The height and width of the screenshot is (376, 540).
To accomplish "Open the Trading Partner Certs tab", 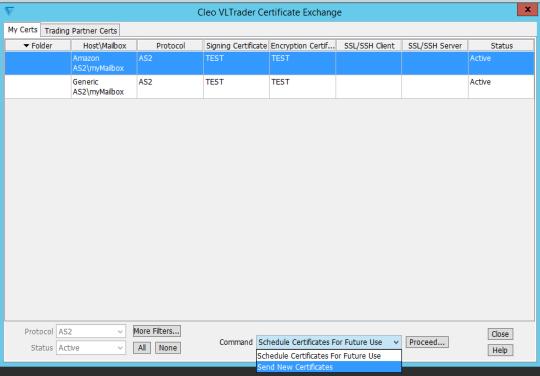I will [81, 31].
